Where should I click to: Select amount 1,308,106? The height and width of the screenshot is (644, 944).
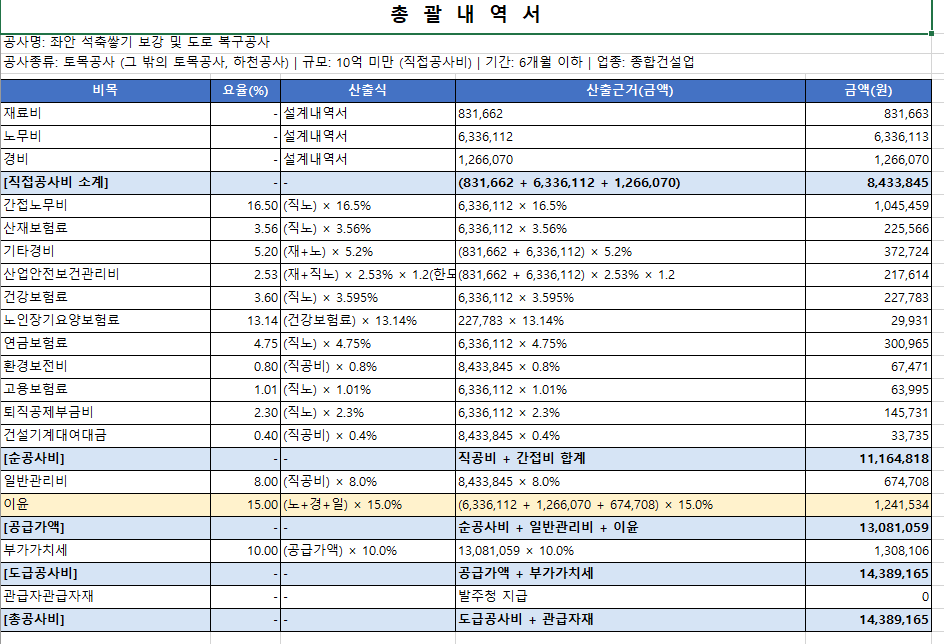868,550
